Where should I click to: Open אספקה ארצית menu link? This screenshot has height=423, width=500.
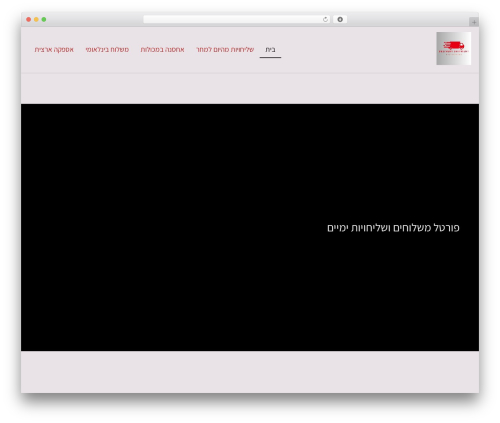pos(54,50)
